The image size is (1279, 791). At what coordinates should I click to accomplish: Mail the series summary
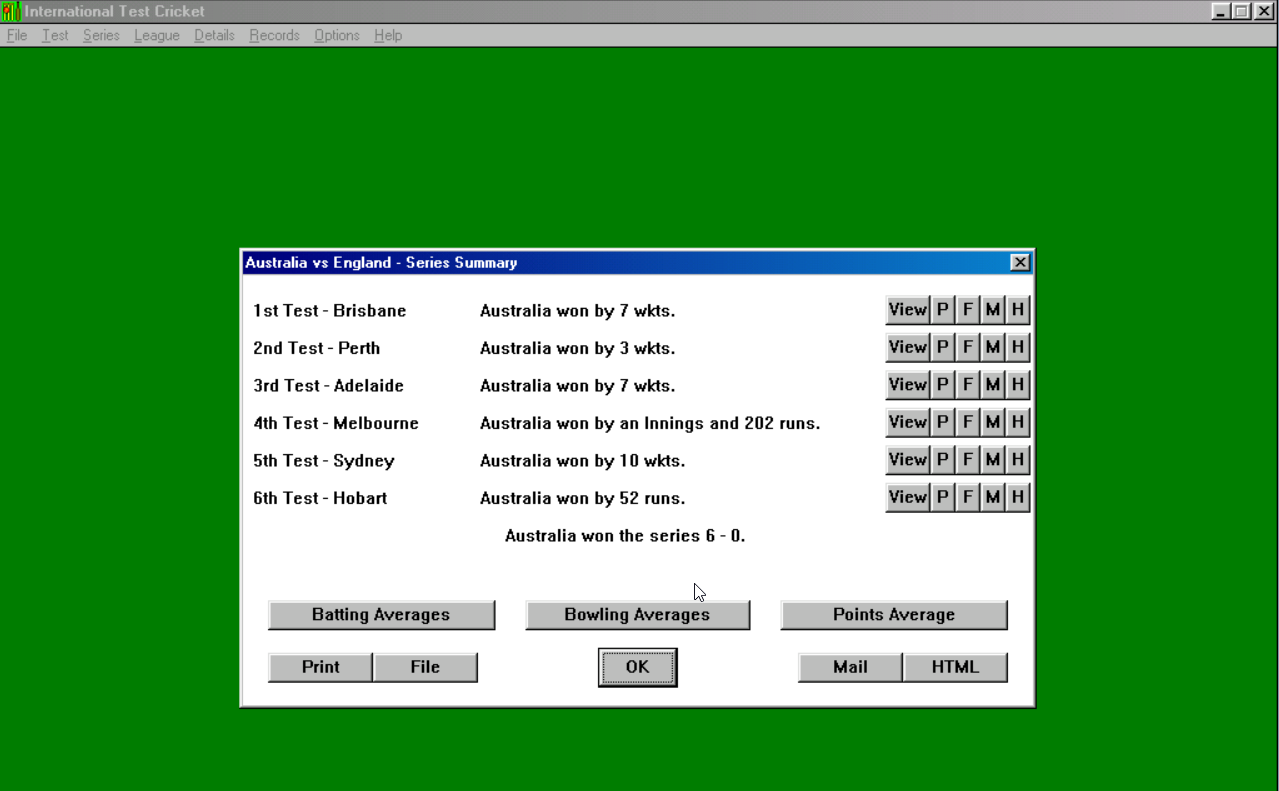click(850, 667)
